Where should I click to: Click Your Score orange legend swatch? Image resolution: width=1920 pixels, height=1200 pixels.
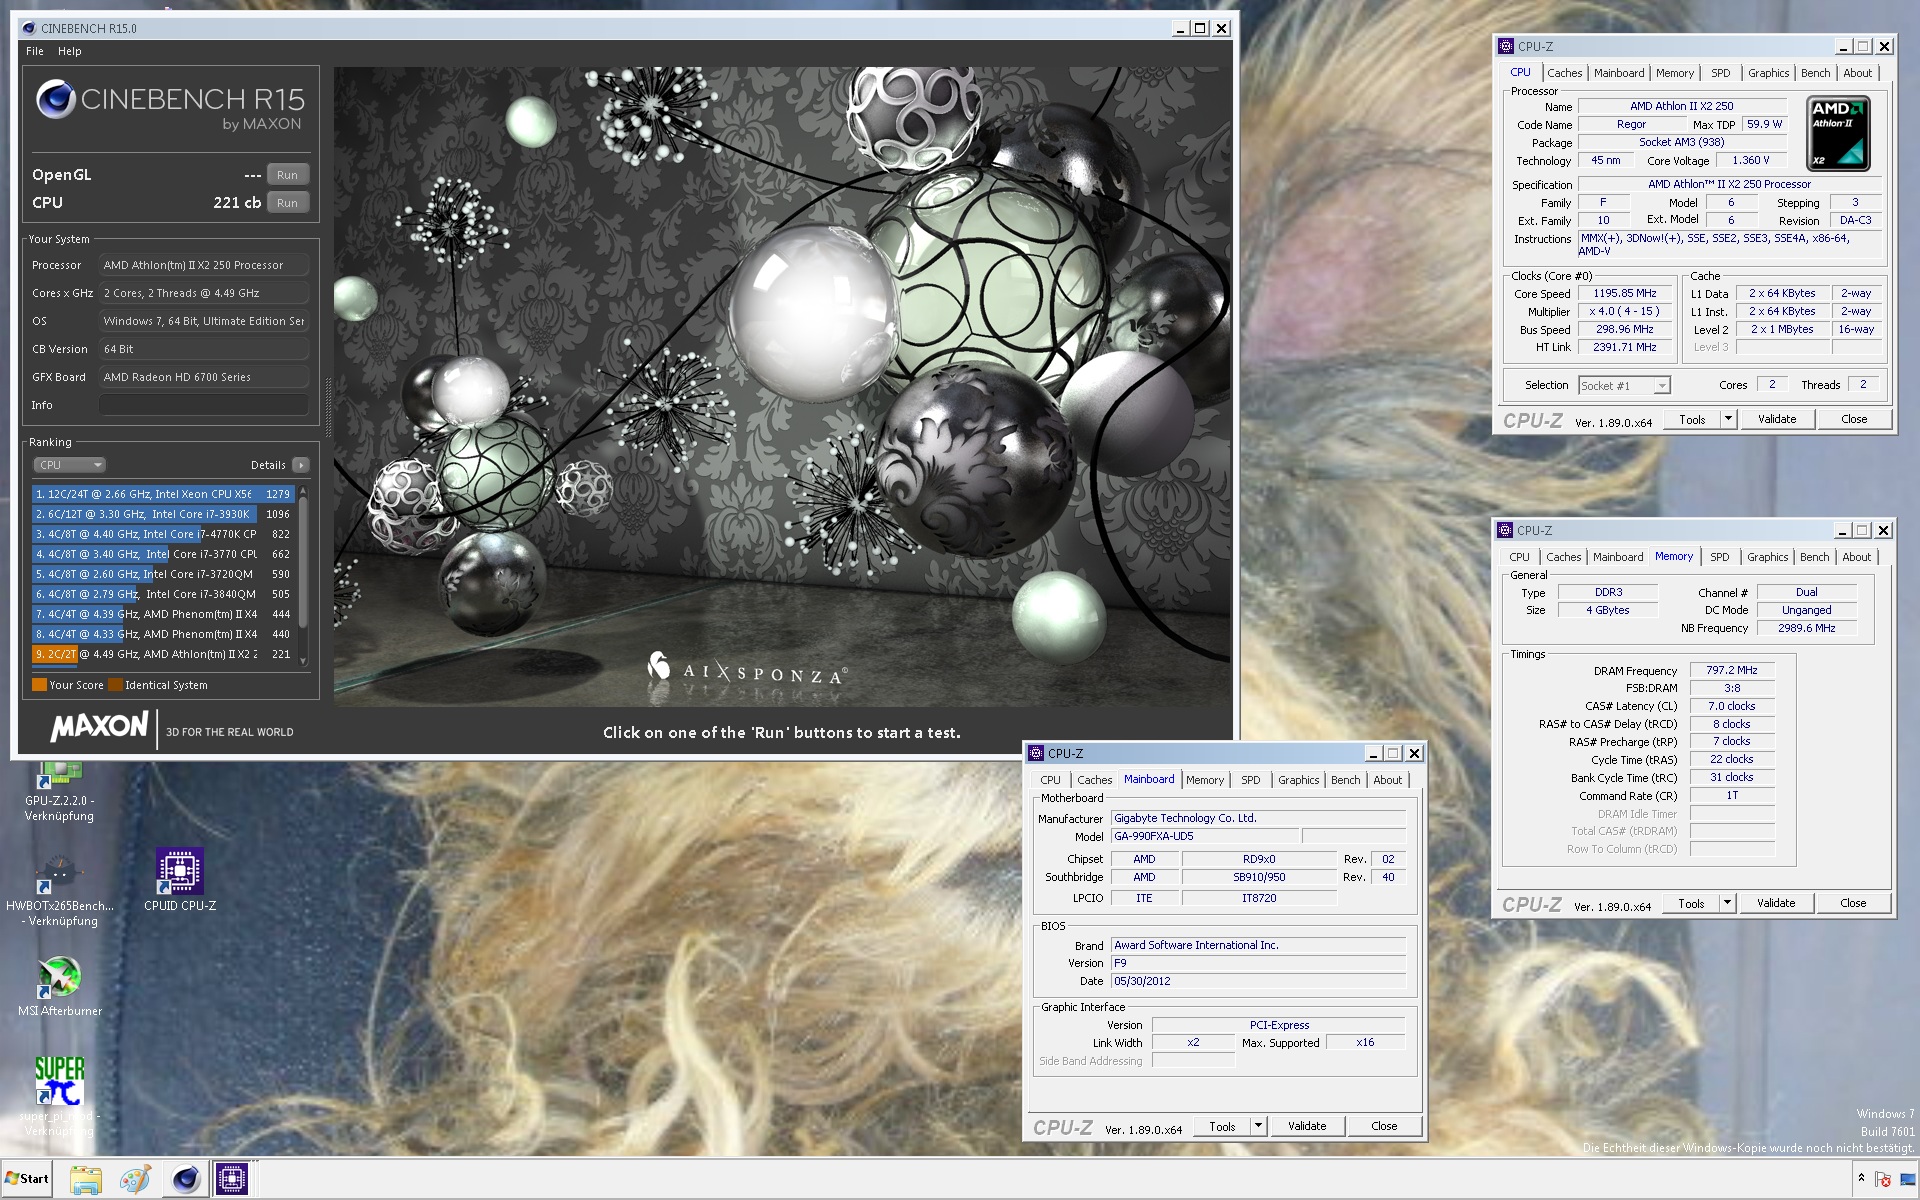coord(40,685)
